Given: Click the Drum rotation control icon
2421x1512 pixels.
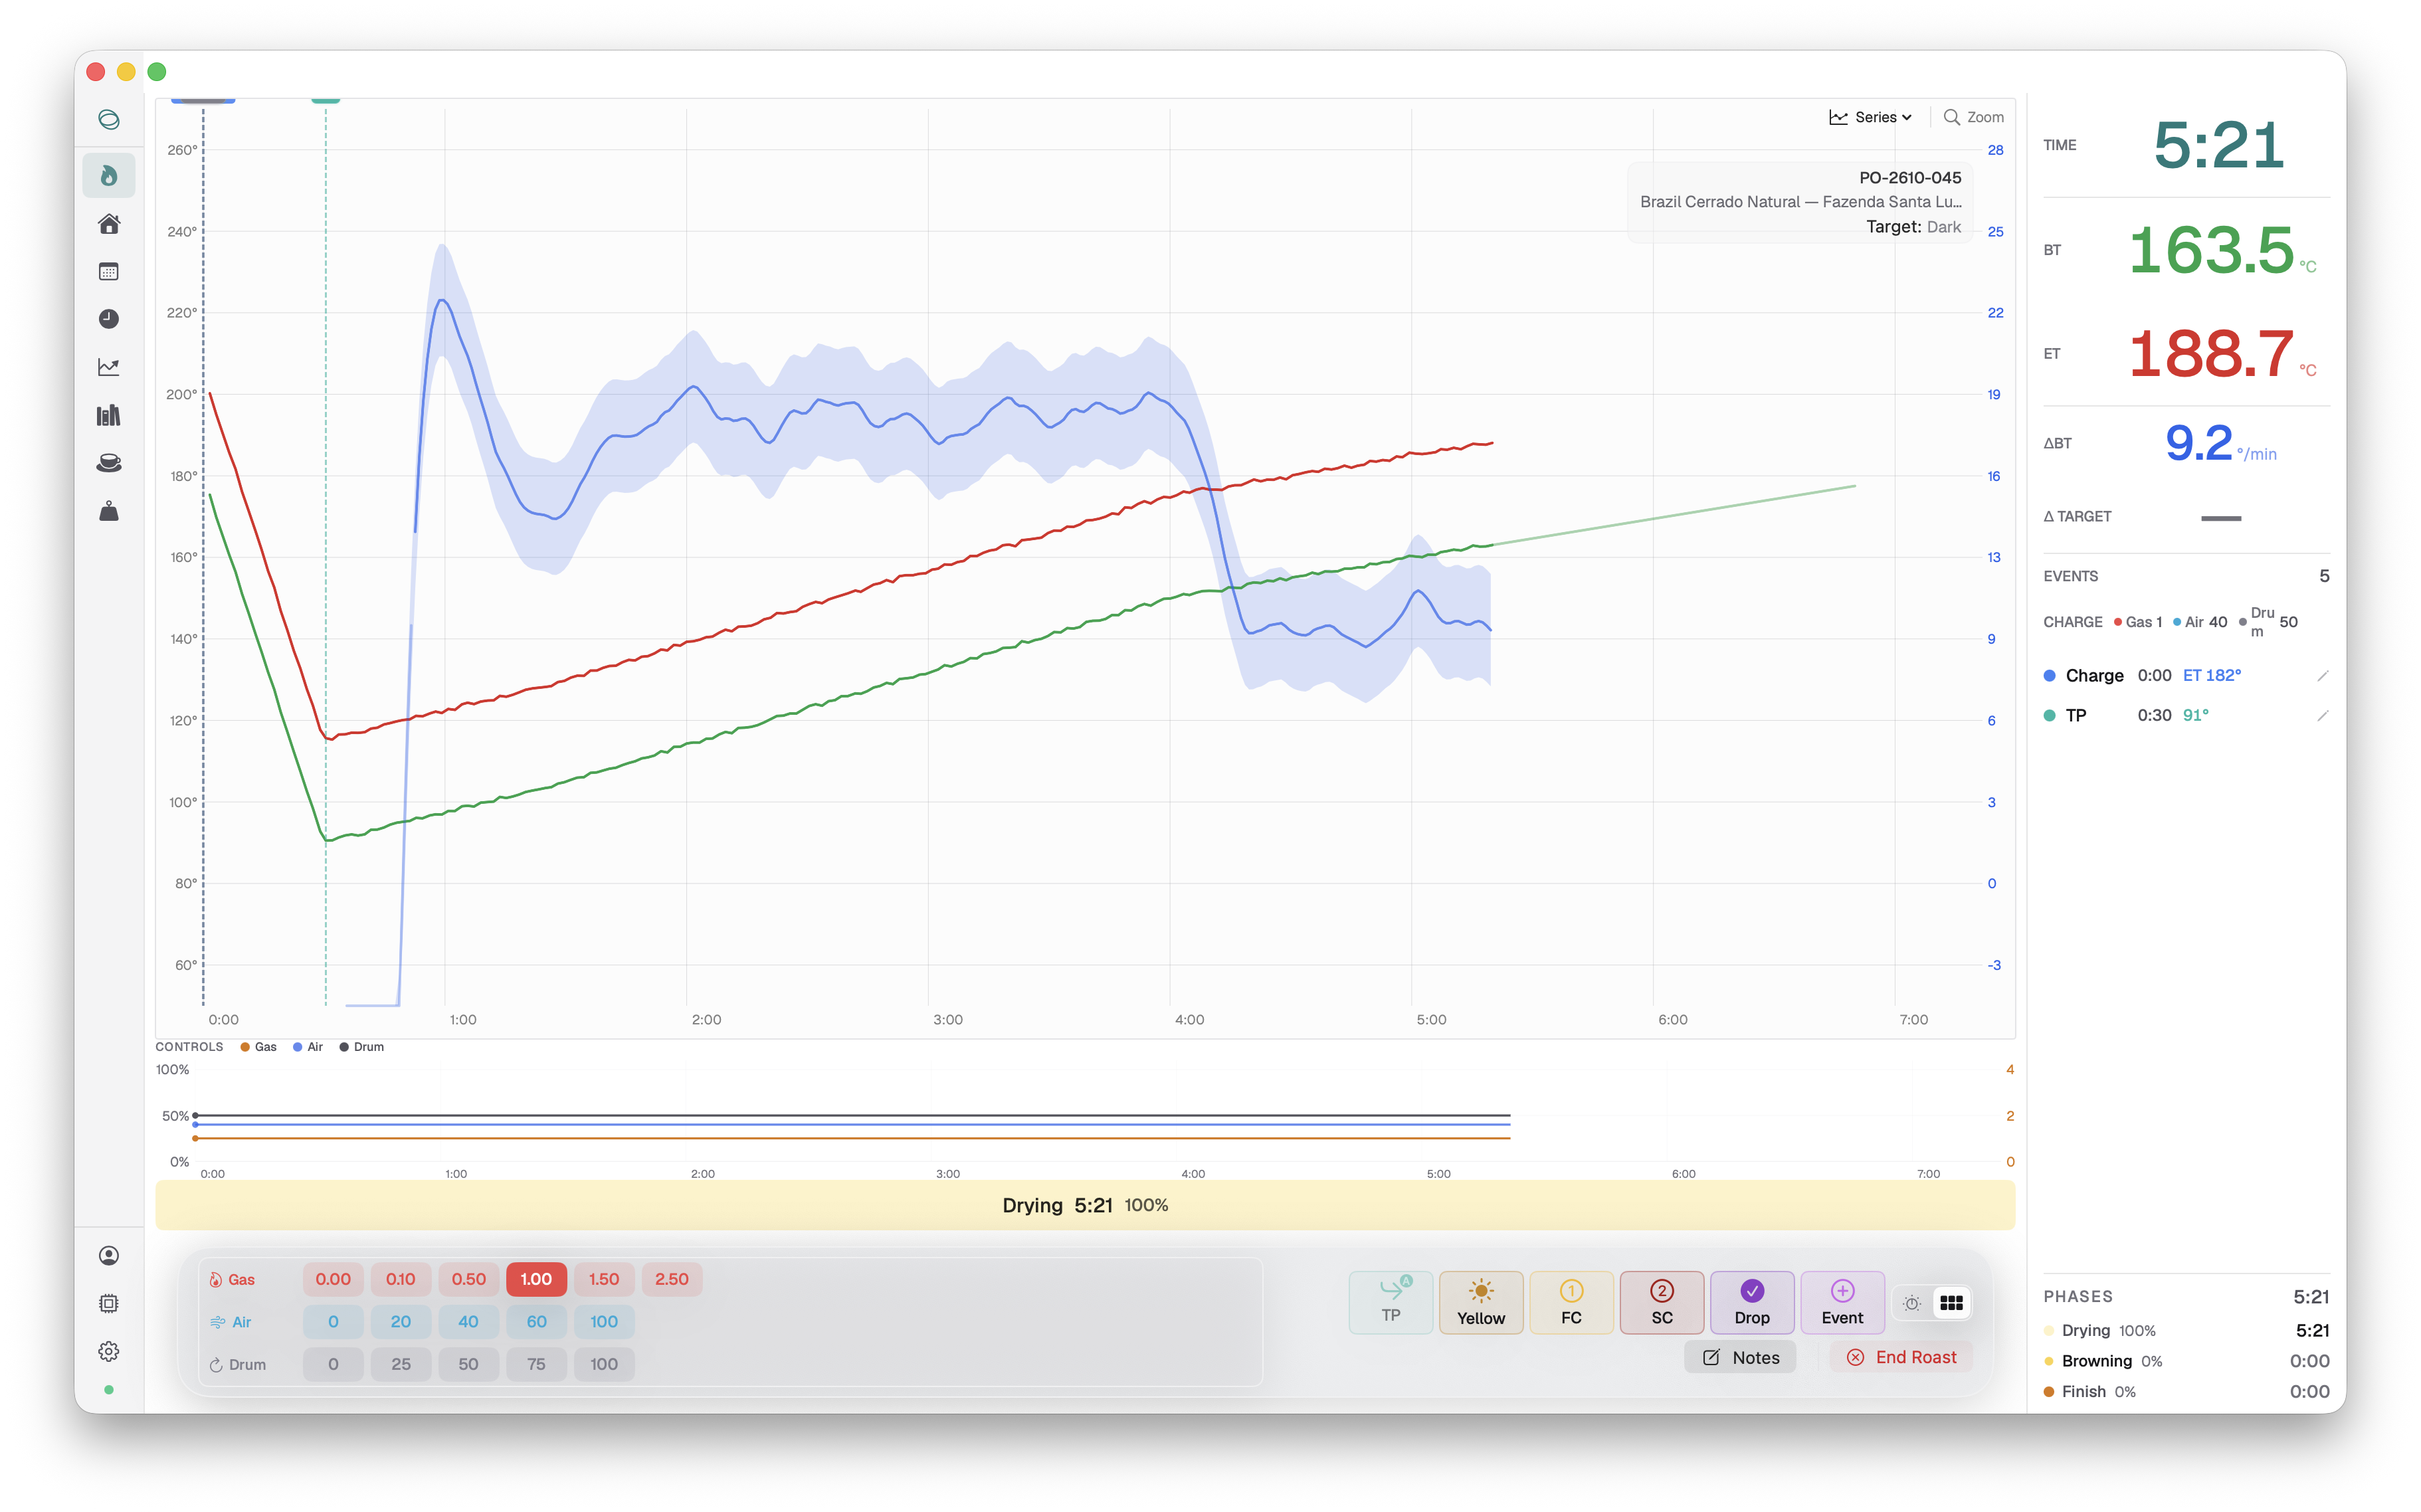Looking at the screenshot, I should (x=215, y=1365).
